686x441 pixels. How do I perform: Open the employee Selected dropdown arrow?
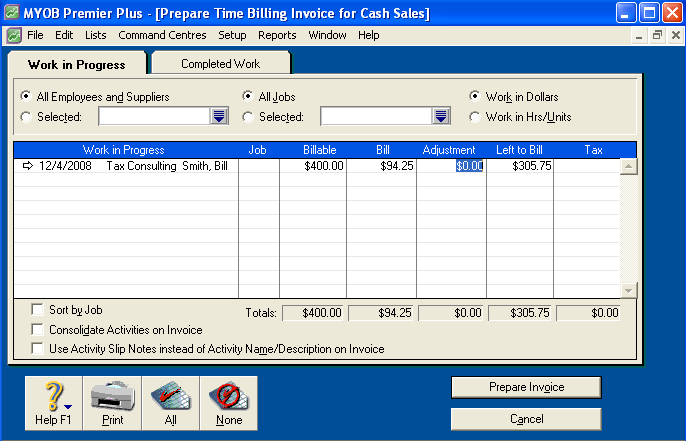tap(219, 116)
